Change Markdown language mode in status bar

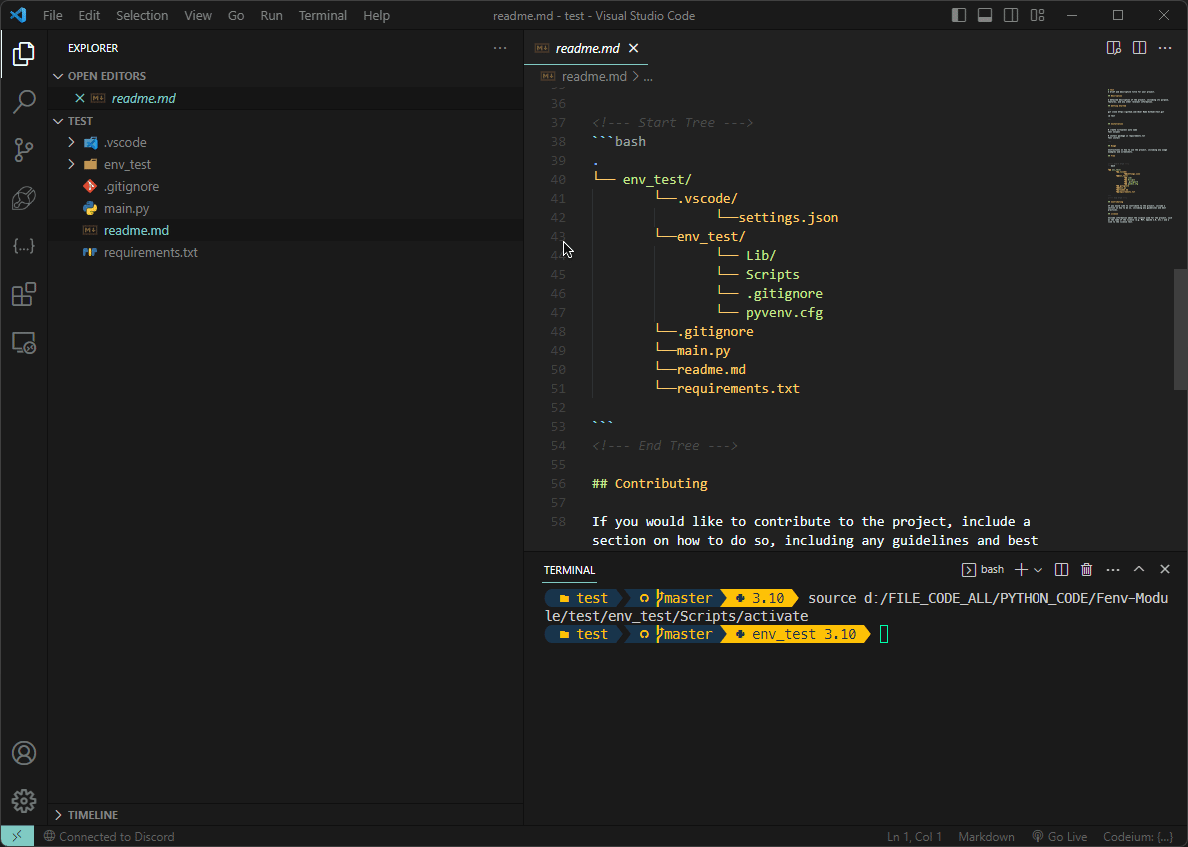986,837
